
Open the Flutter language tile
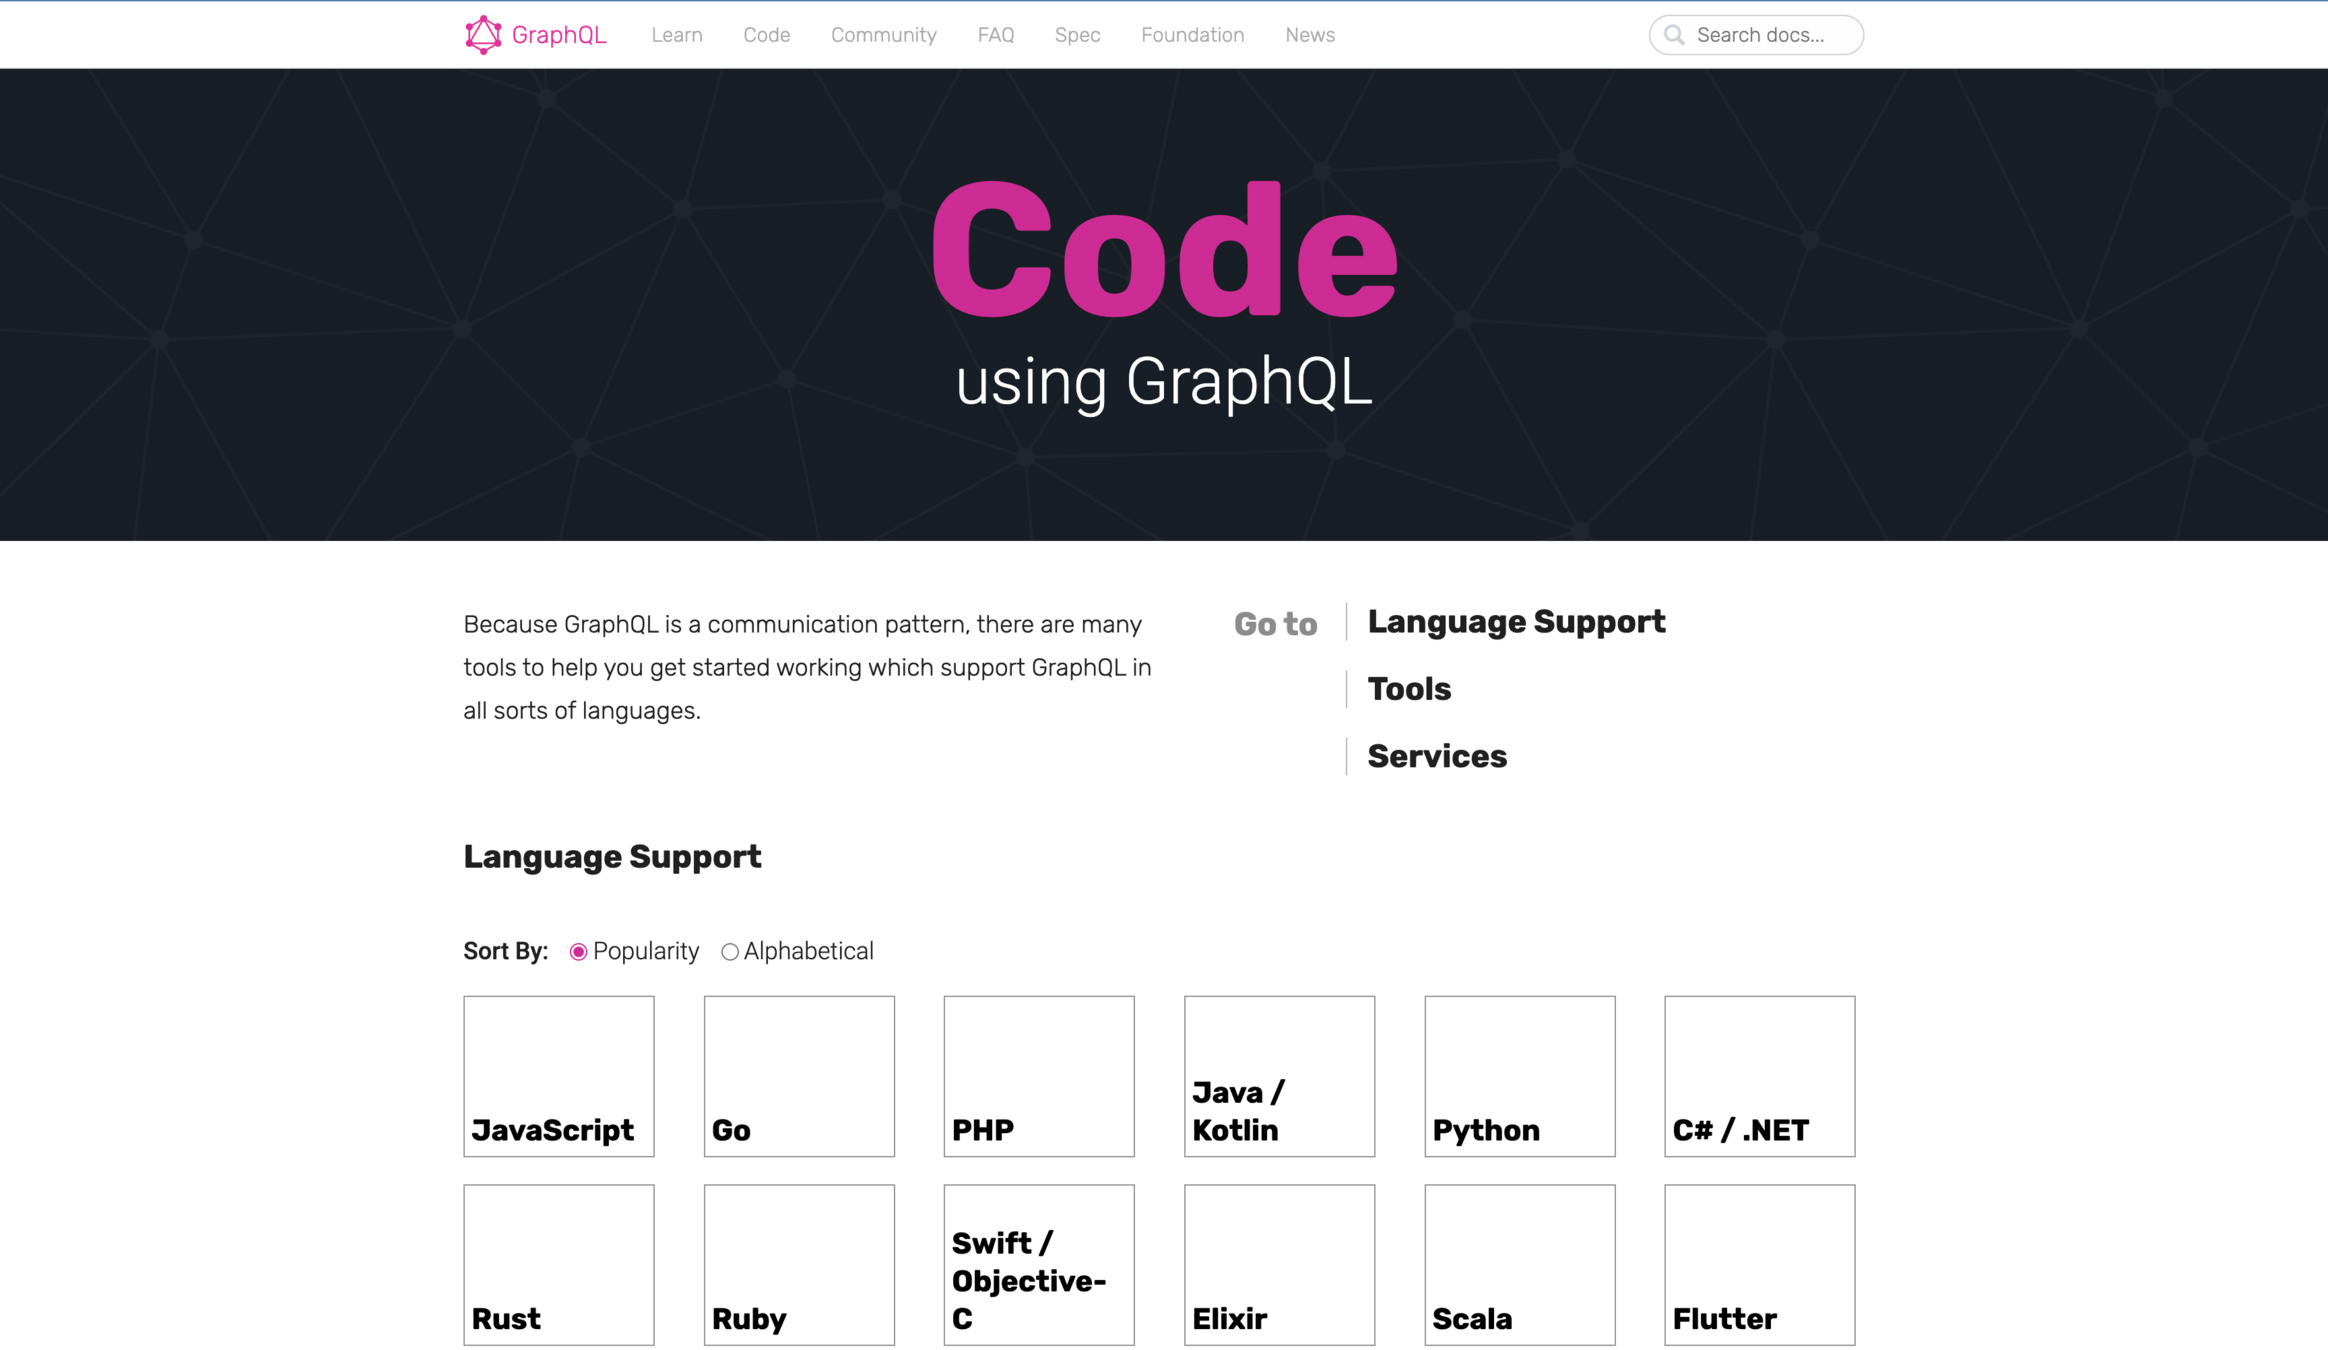1759,1265
